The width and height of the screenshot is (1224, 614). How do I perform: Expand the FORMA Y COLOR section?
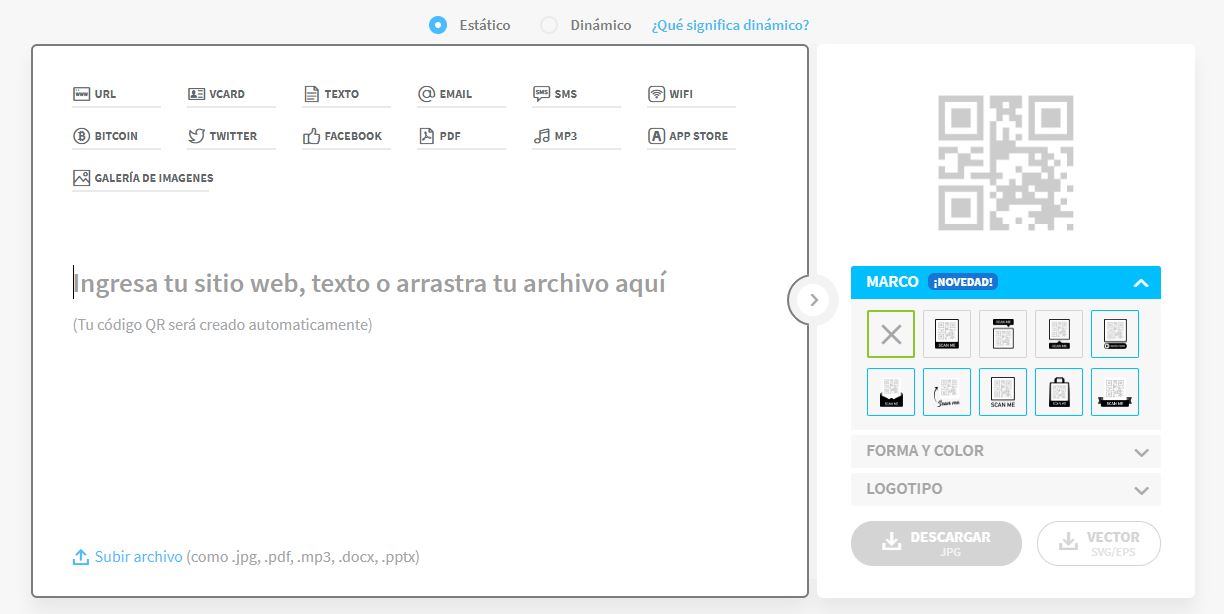coord(1006,451)
